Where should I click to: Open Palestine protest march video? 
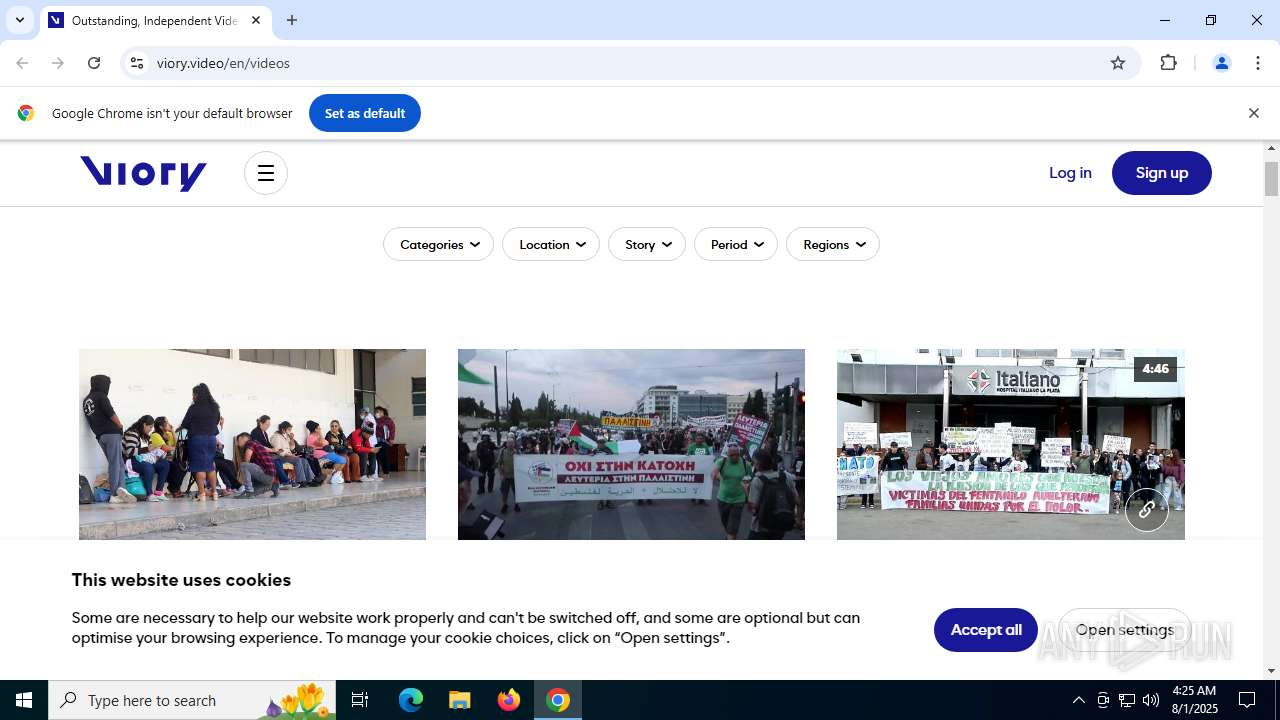click(x=631, y=444)
